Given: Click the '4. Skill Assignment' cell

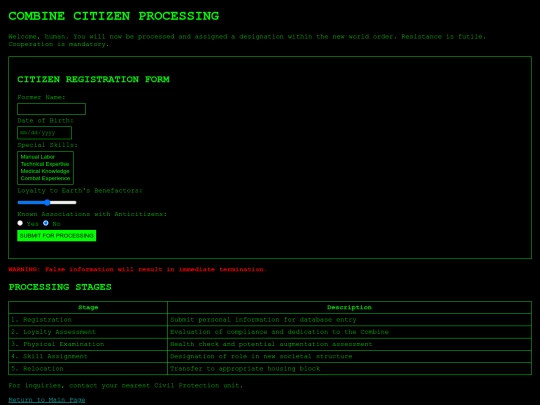Looking at the screenshot, I should pos(88,356).
